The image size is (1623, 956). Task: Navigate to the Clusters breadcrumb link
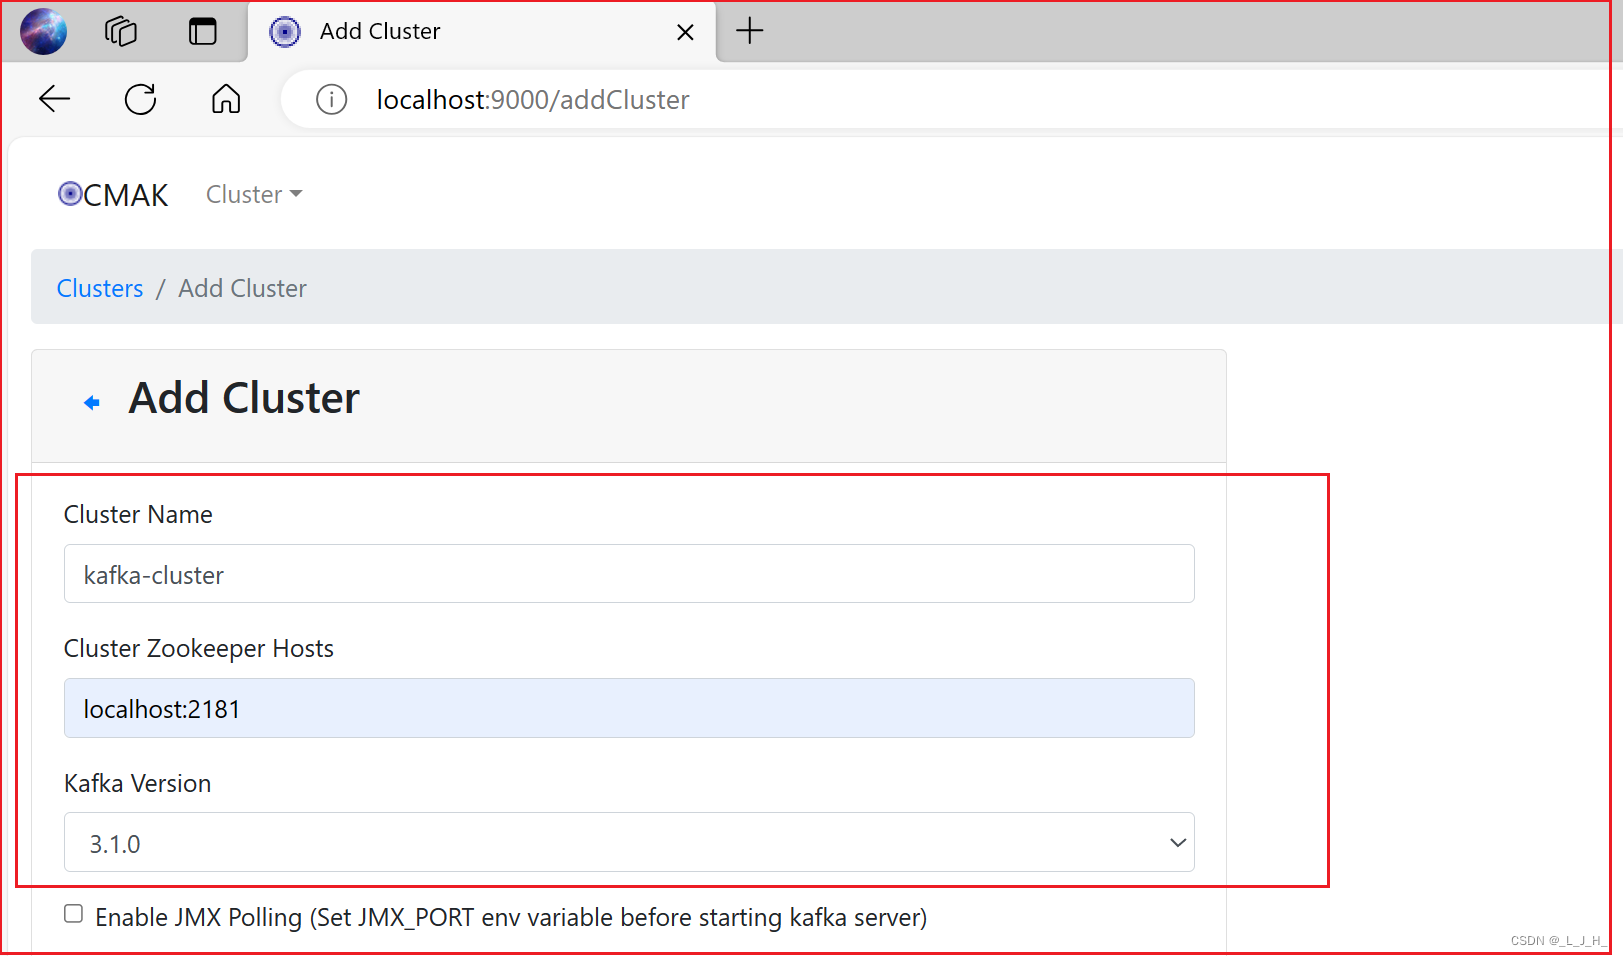pyautogui.click(x=99, y=288)
